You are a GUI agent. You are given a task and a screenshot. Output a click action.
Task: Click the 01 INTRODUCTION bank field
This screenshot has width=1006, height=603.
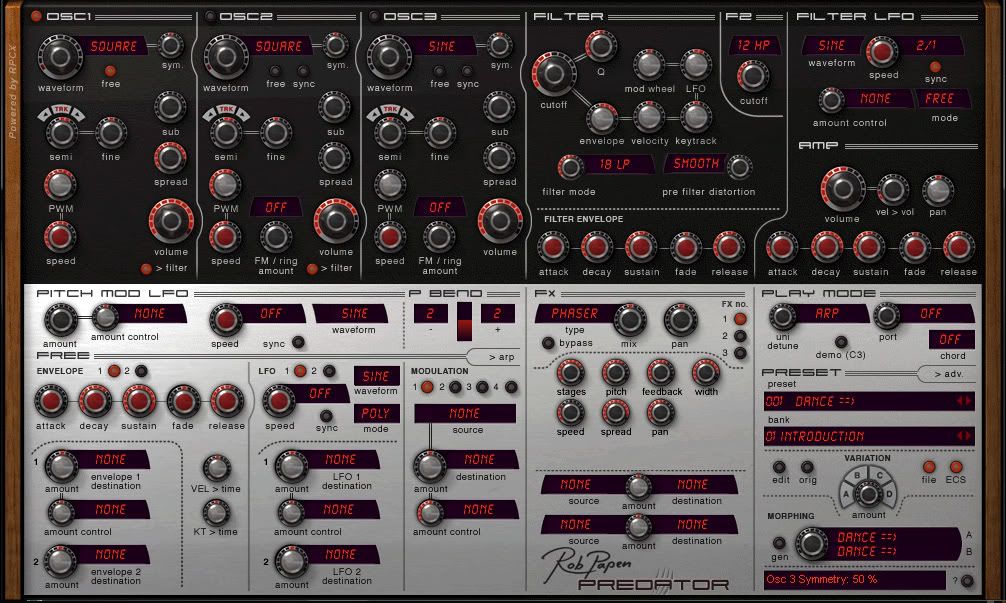[x=869, y=437]
